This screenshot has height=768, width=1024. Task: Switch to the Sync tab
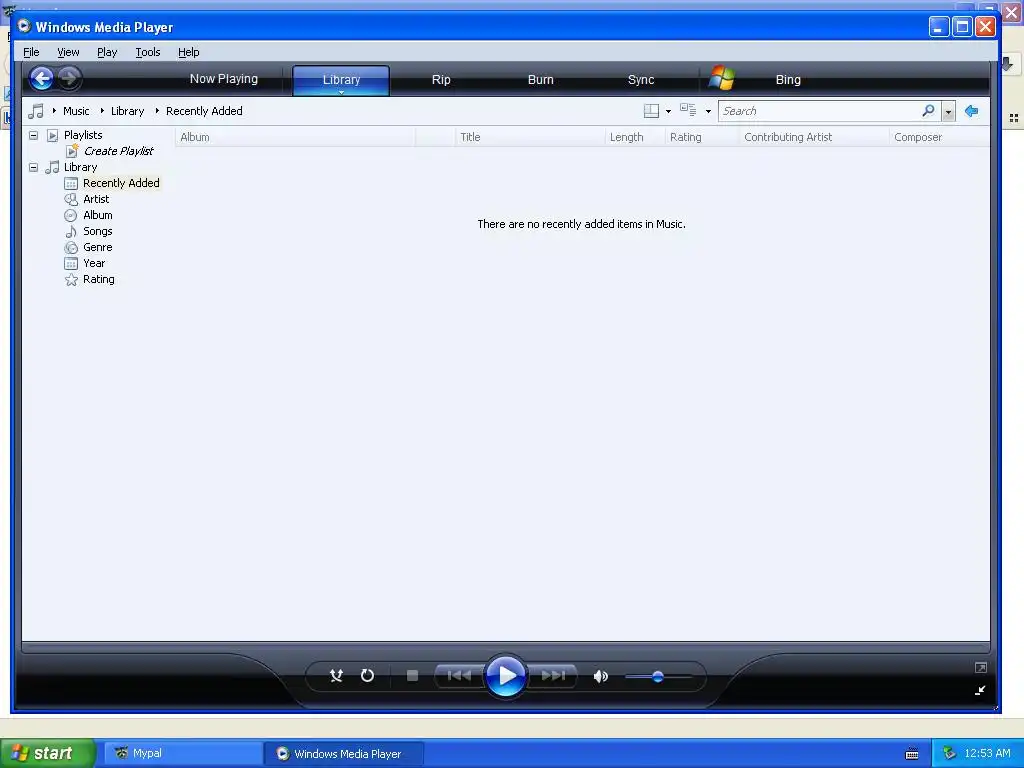tap(641, 80)
